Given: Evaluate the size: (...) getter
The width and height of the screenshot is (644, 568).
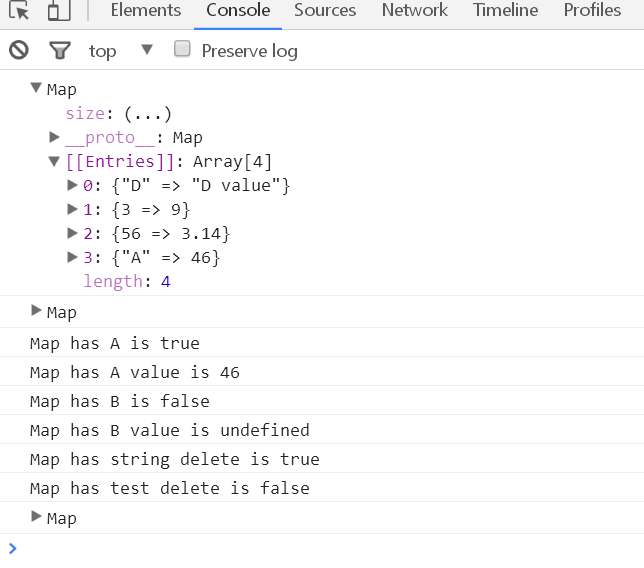Looking at the screenshot, I should (148, 114).
